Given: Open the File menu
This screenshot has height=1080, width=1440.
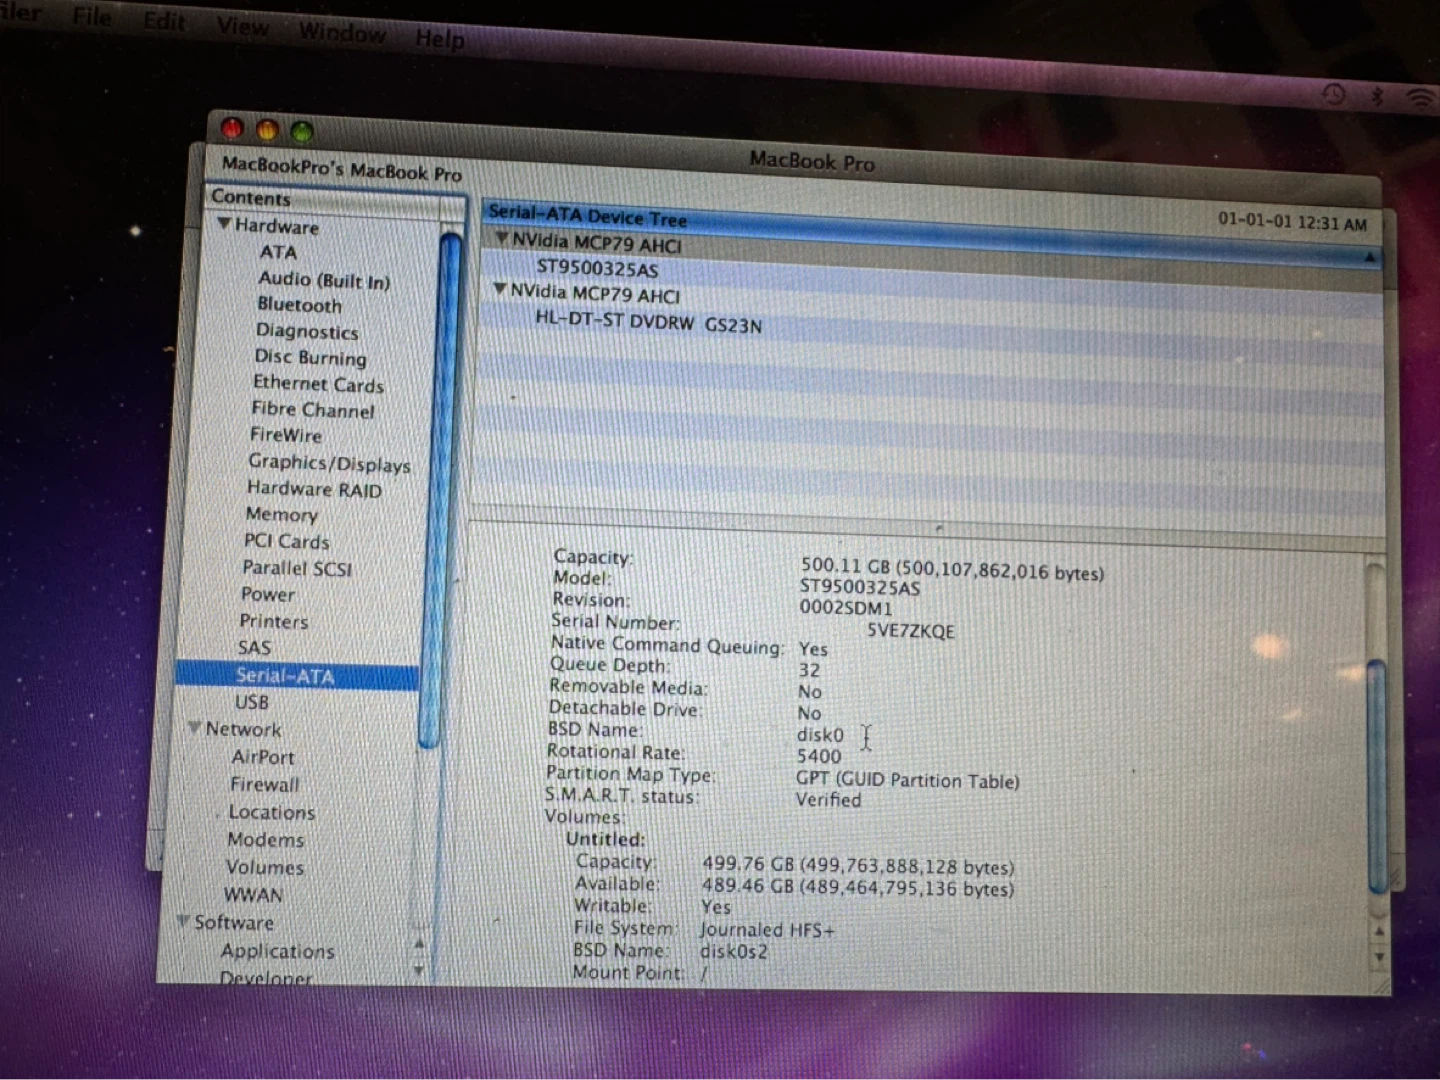Looking at the screenshot, I should 92,16.
